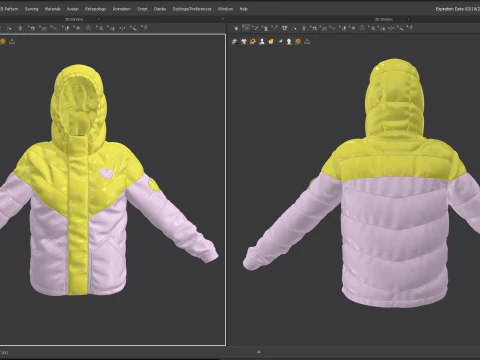
Task: Click the tray icon in left window
Action: coord(12,42)
